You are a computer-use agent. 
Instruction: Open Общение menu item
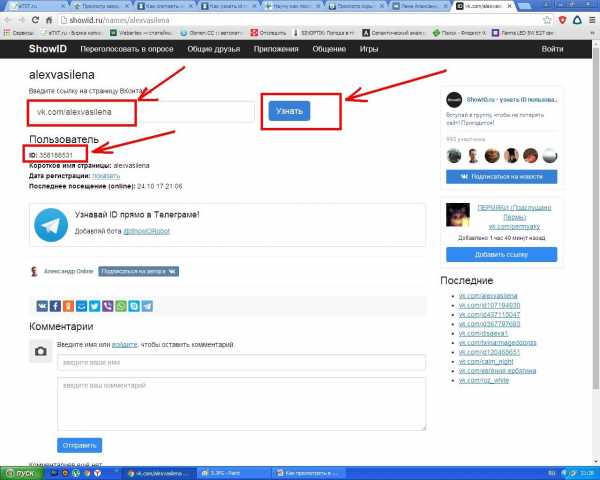(329, 49)
